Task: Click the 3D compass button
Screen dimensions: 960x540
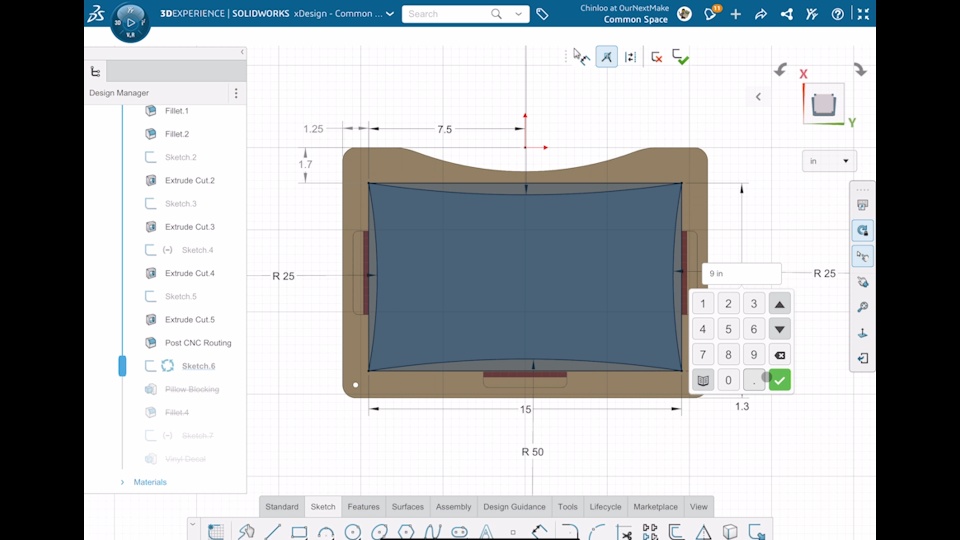Action: click(x=130, y=23)
